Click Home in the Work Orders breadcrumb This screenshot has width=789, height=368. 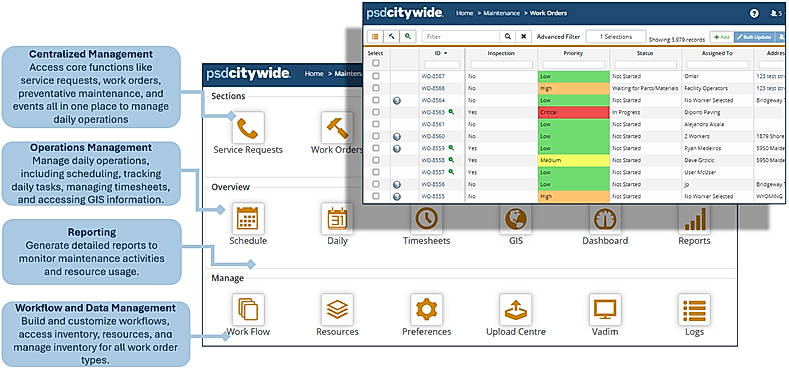click(x=464, y=14)
